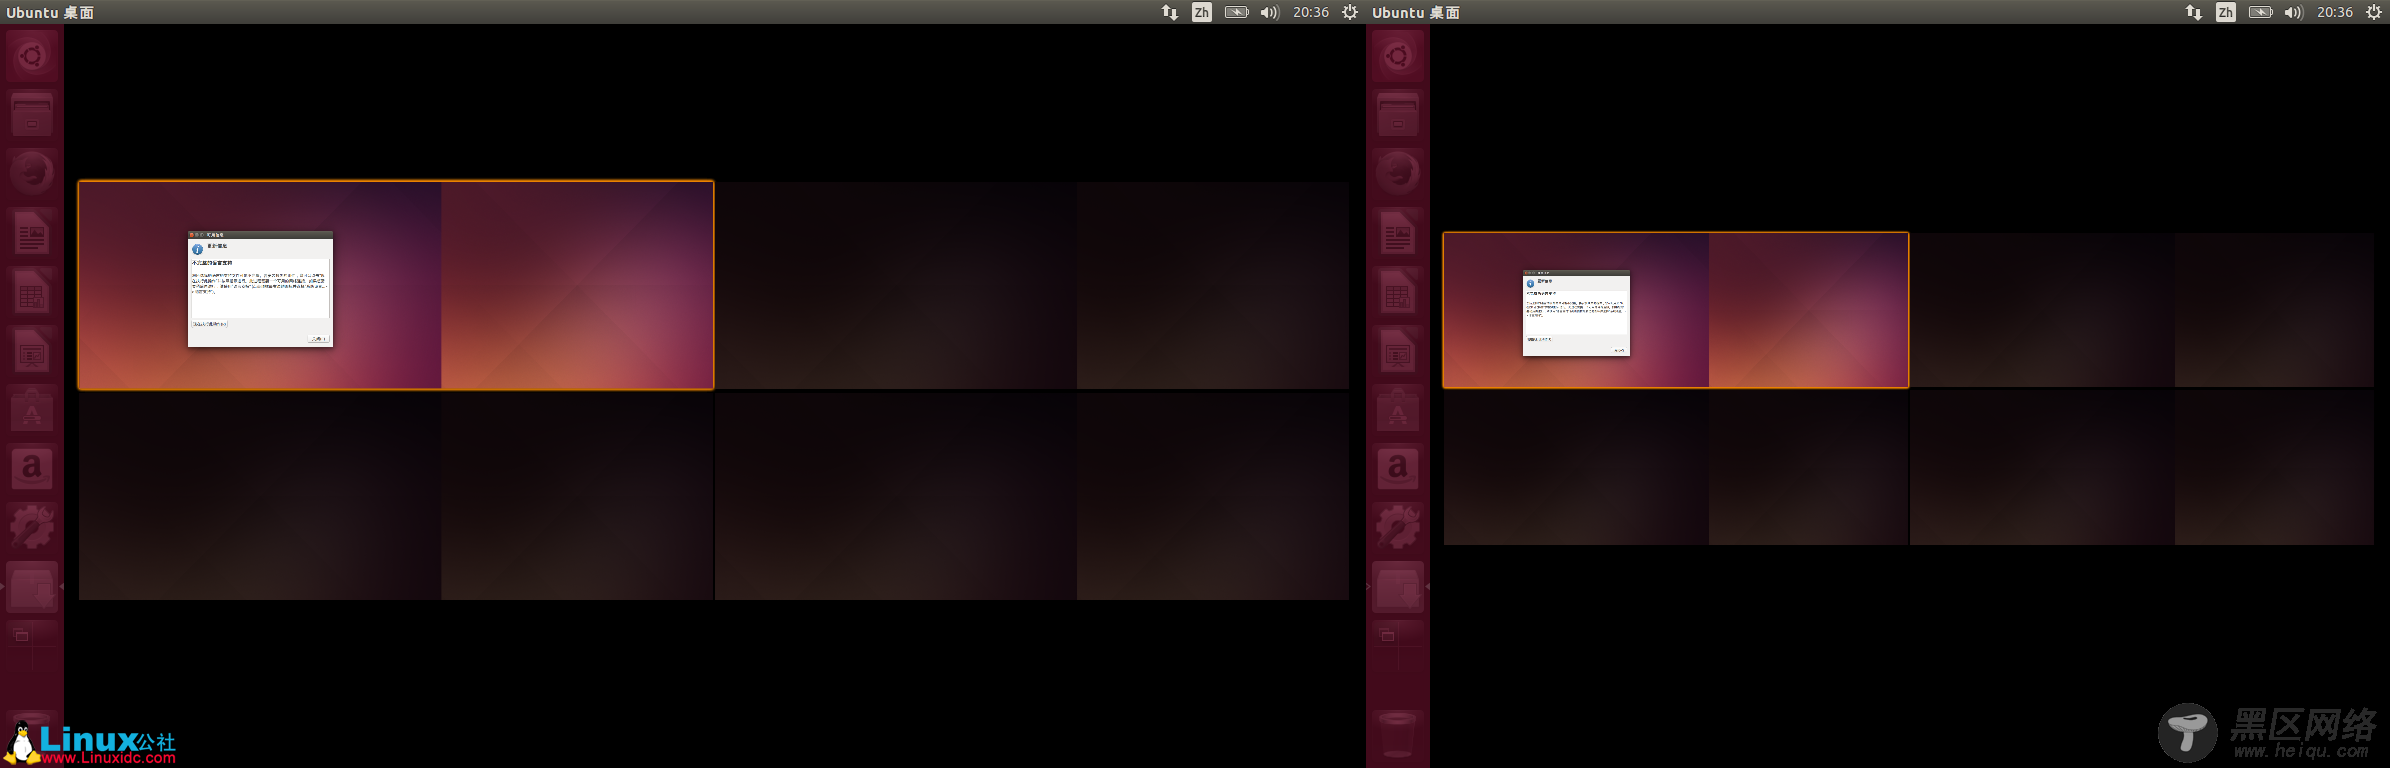Start LibreOffice Writer in the left screen launcher
This screenshot has width=2390, height=768.
(x=32, y=233)
